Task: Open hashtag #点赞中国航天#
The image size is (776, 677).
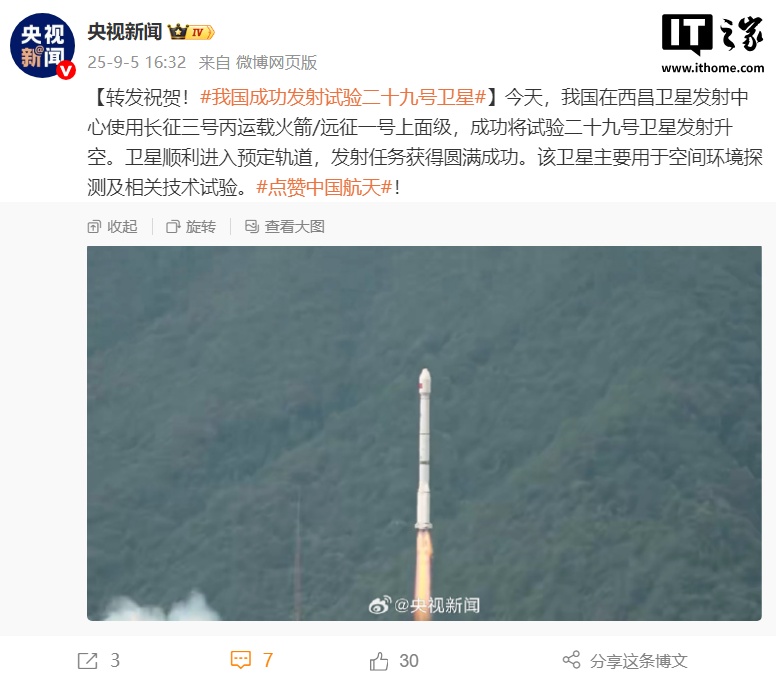Action: pos(324,187)
